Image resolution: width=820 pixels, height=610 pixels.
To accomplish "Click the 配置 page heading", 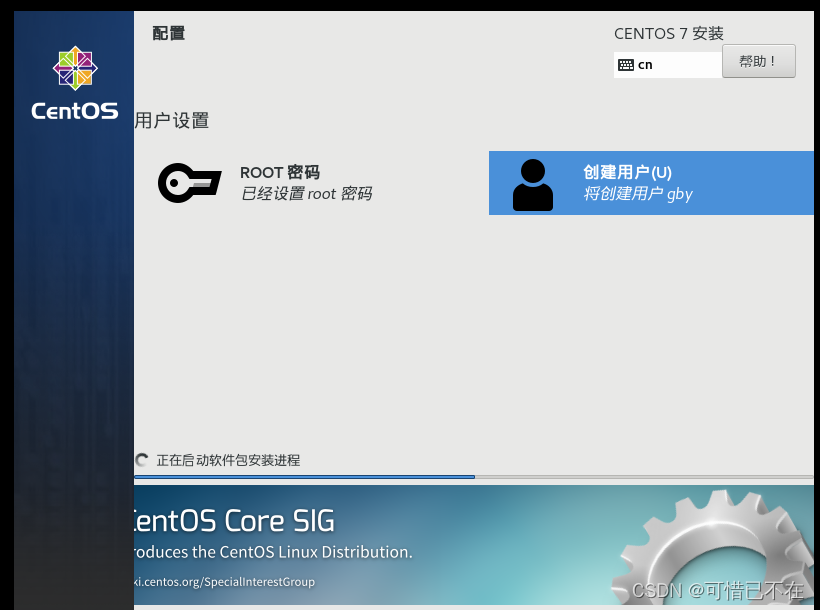I will pos(168,32).
